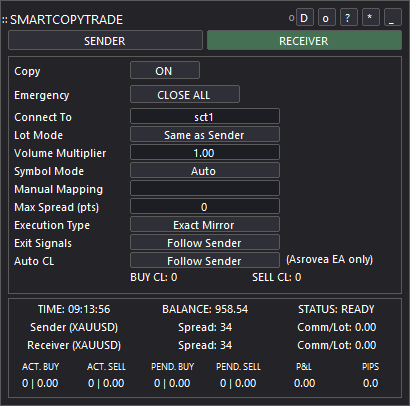Click the STATUS: READY indicator
410x406 pixels.
[336, 309]
